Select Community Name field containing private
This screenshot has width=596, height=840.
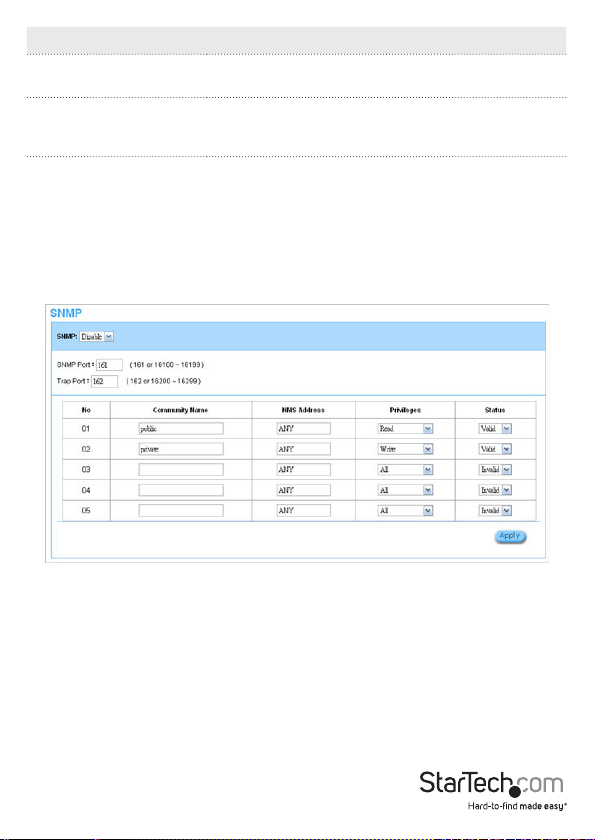click(181, 449)
